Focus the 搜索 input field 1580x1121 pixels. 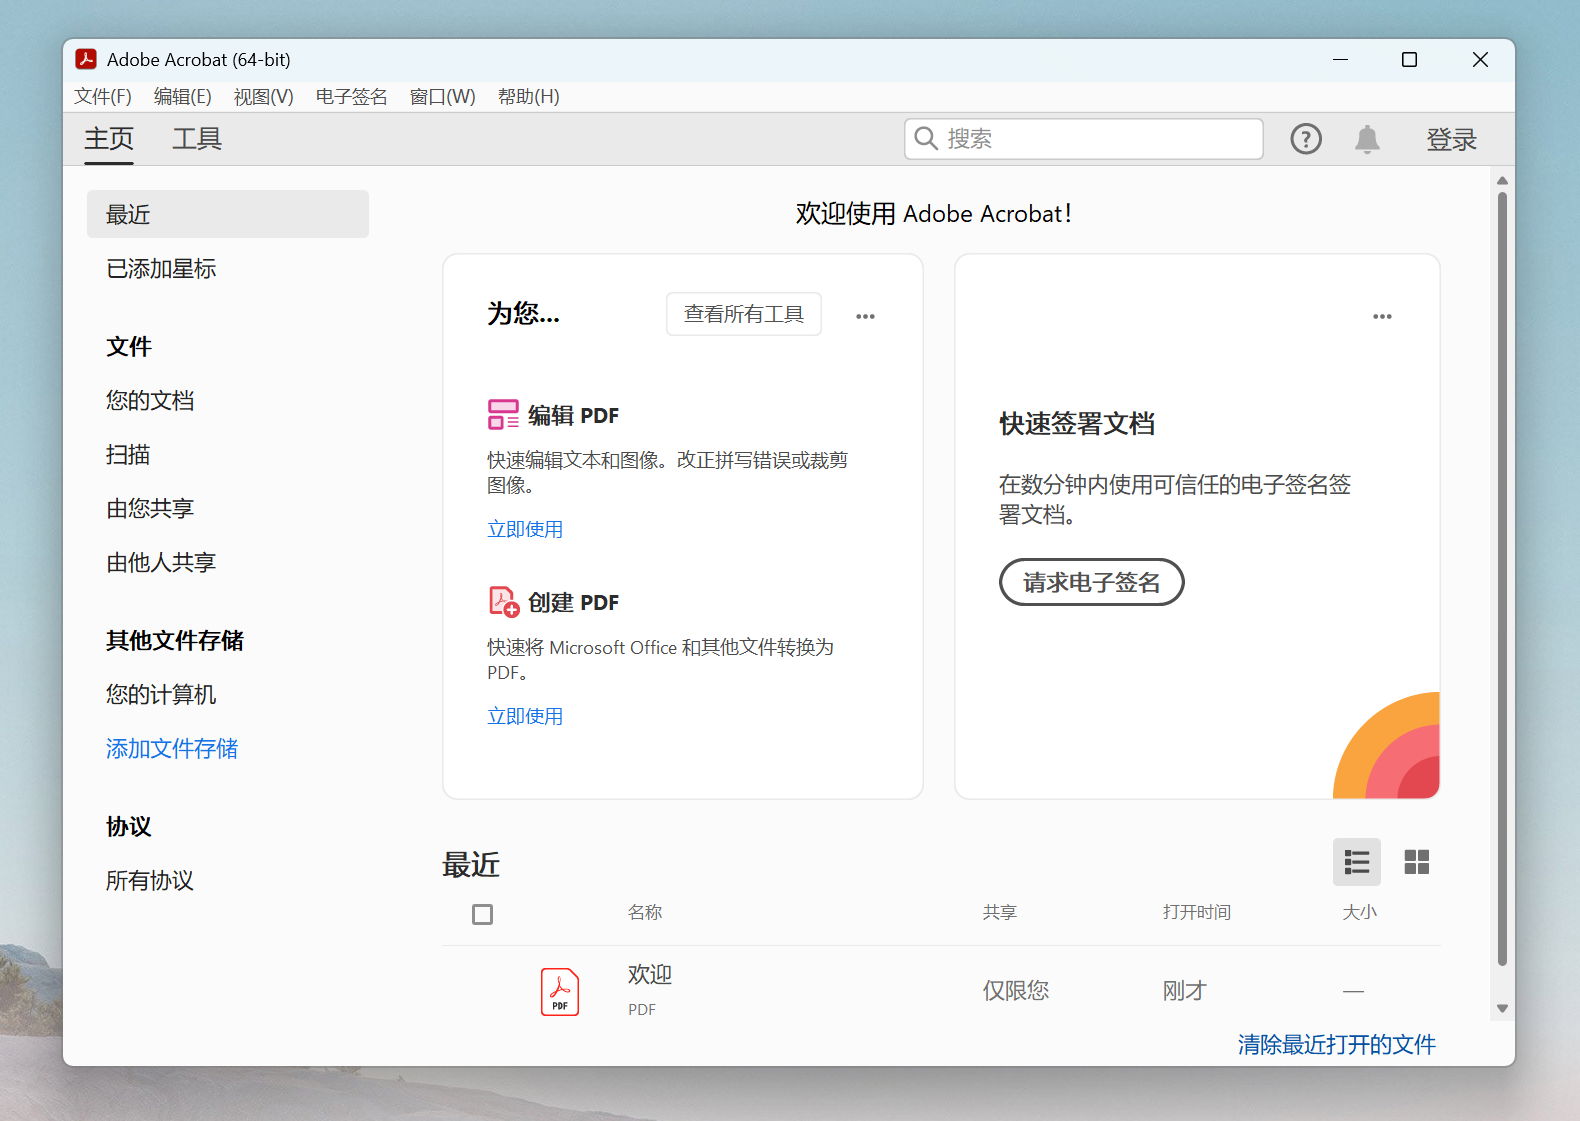pyautogui.click(x=1084, y=139)
